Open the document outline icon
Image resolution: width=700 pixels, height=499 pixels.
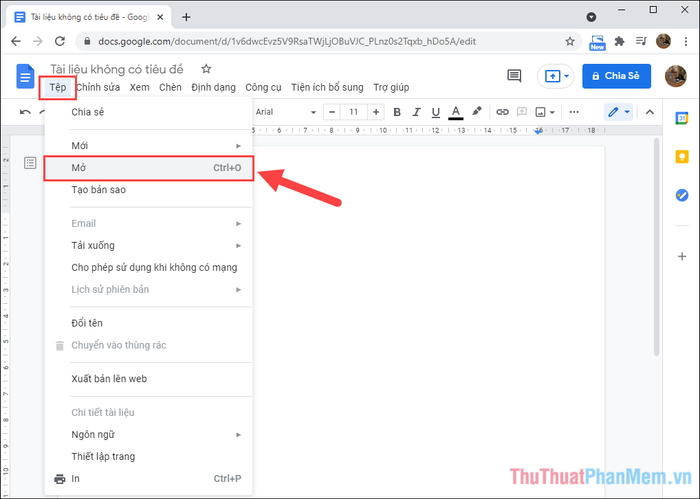31,162
